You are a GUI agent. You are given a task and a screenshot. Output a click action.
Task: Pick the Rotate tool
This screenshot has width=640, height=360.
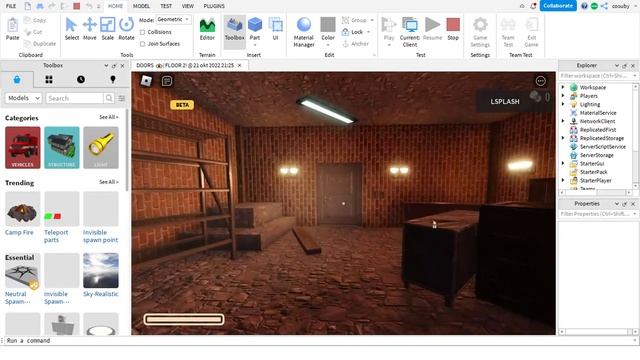tap(126, 29)
